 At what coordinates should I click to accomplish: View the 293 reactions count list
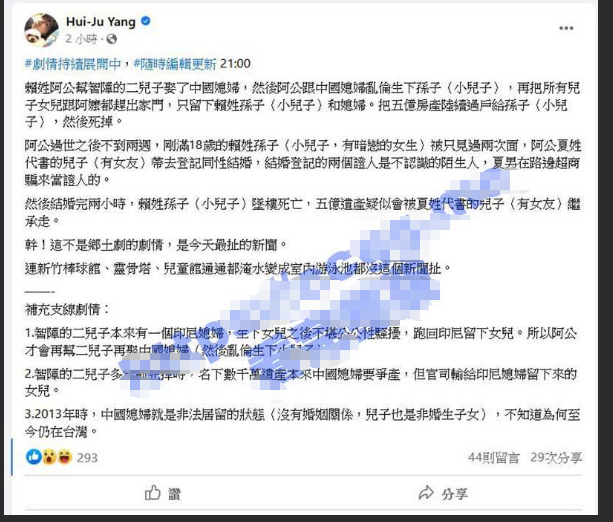pyautogui.click(x=87, y=457)
